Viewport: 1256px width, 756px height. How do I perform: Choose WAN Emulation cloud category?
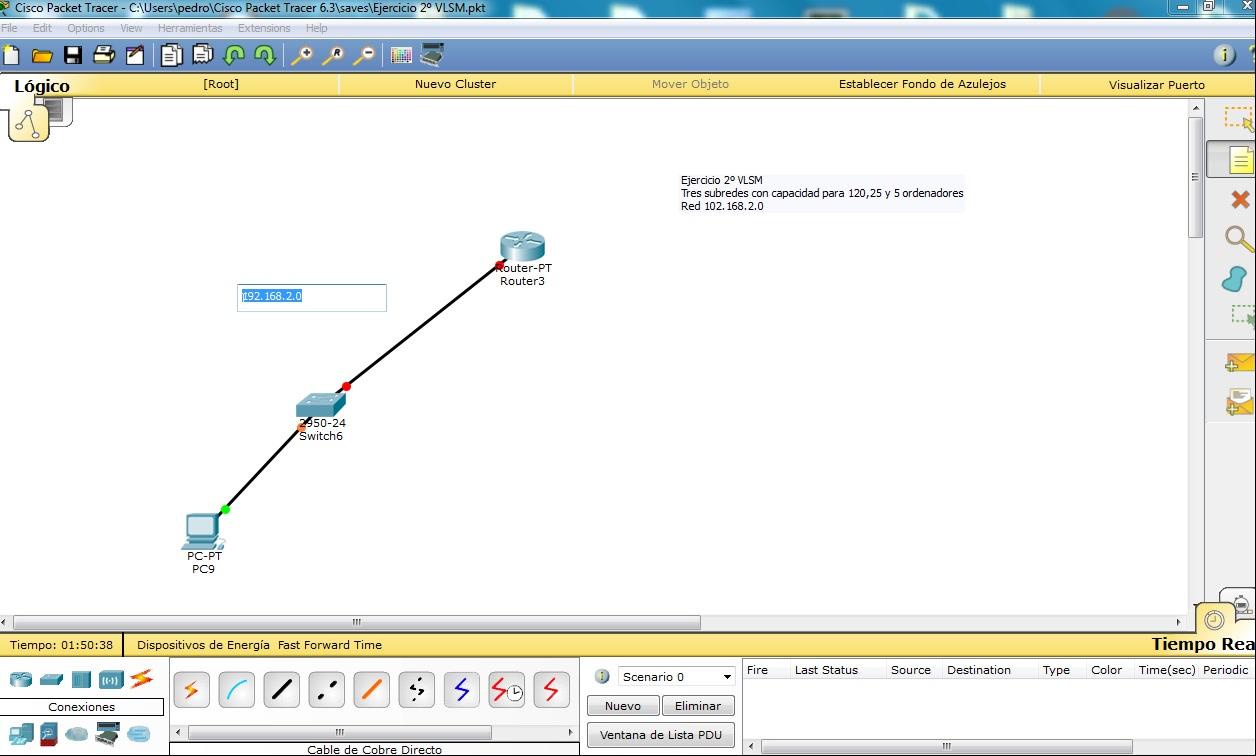pyautogui.click(x=77, y=735)
